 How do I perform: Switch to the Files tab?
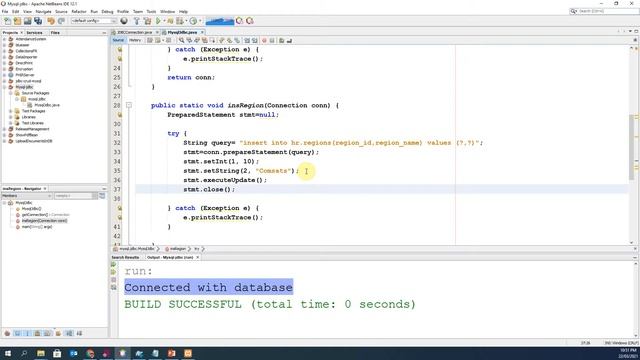click(55, 33)
